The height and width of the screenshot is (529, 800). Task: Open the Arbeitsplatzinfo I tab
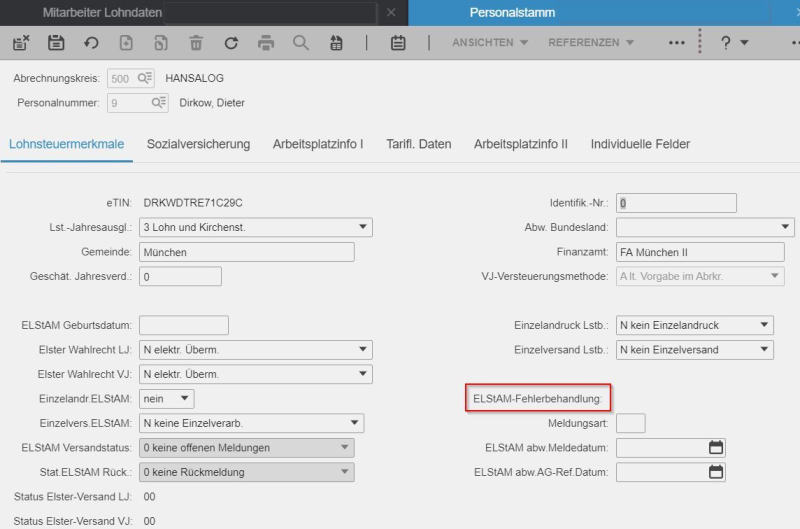(318, 144)
